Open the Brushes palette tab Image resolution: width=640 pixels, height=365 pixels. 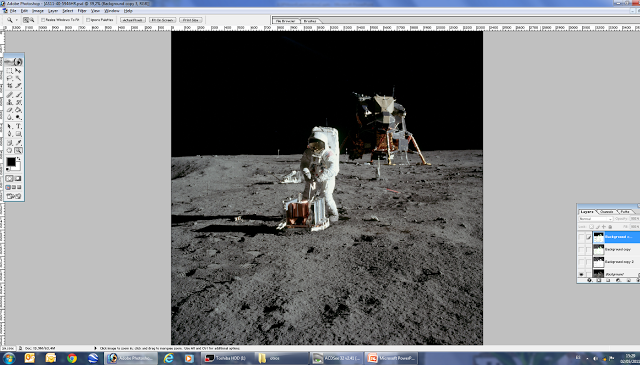[310, 21]
